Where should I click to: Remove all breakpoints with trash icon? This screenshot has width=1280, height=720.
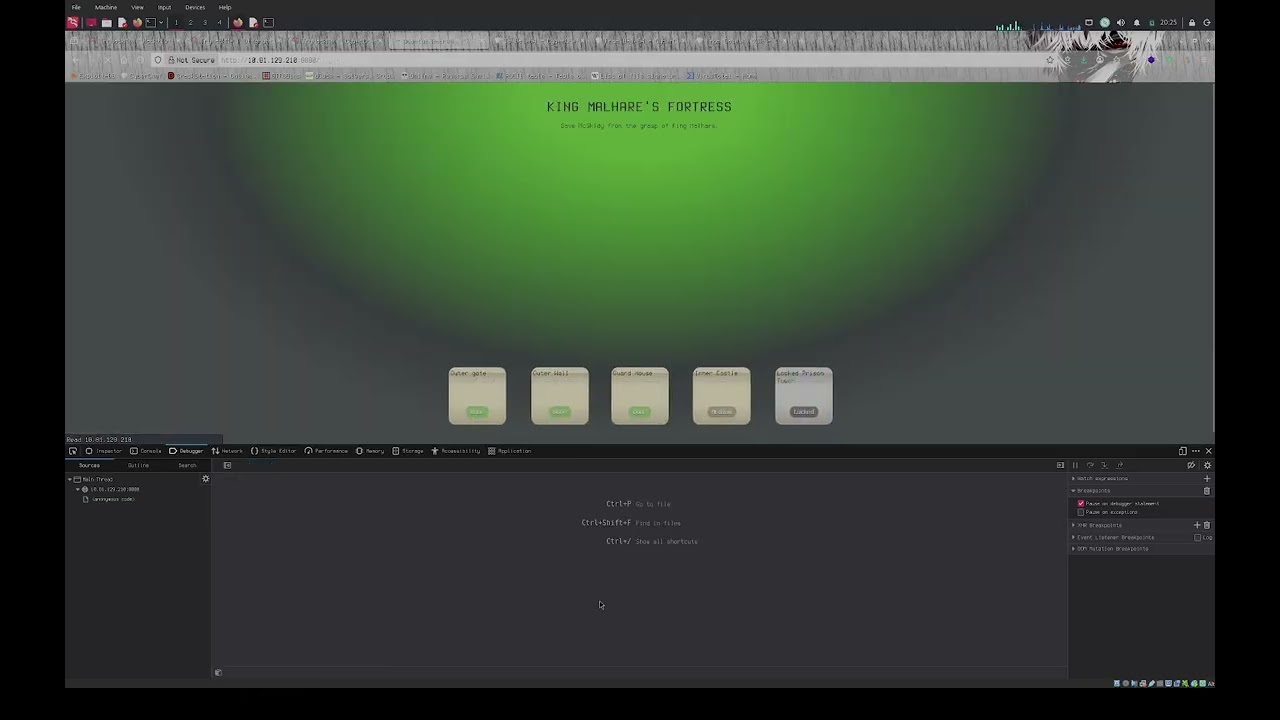pos(1207,491)
